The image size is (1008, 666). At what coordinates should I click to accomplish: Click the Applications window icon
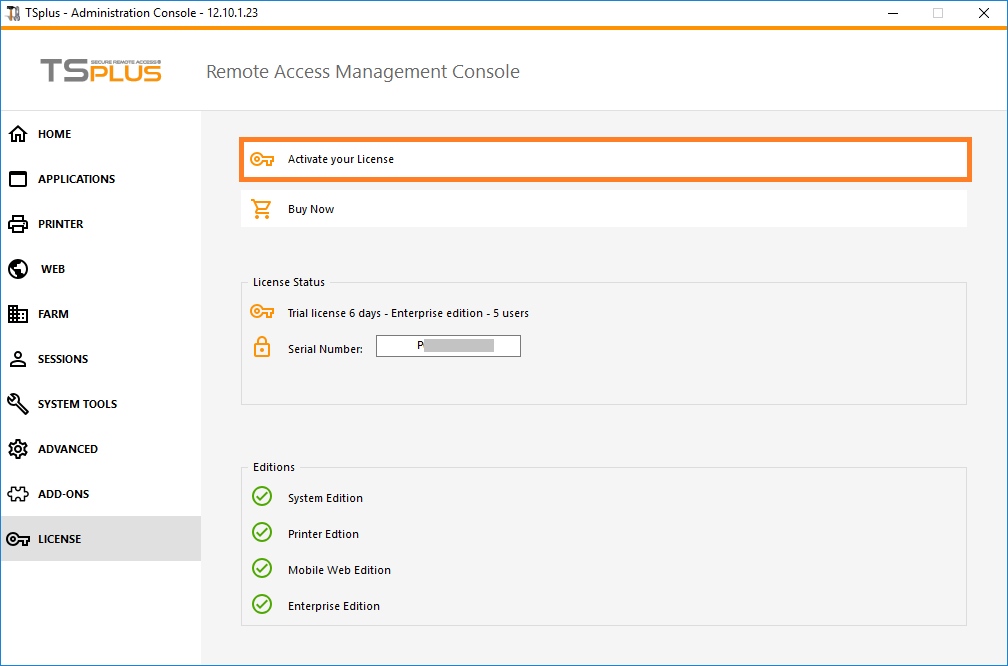click(x=18, y=179)
